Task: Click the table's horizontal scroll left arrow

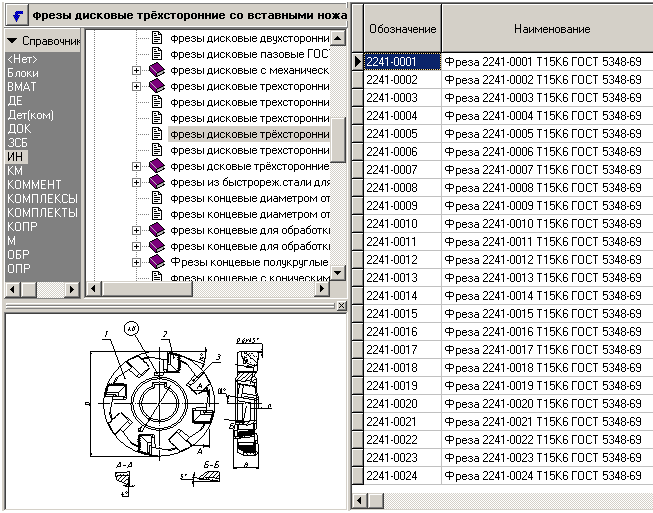Action: (360, 500)
